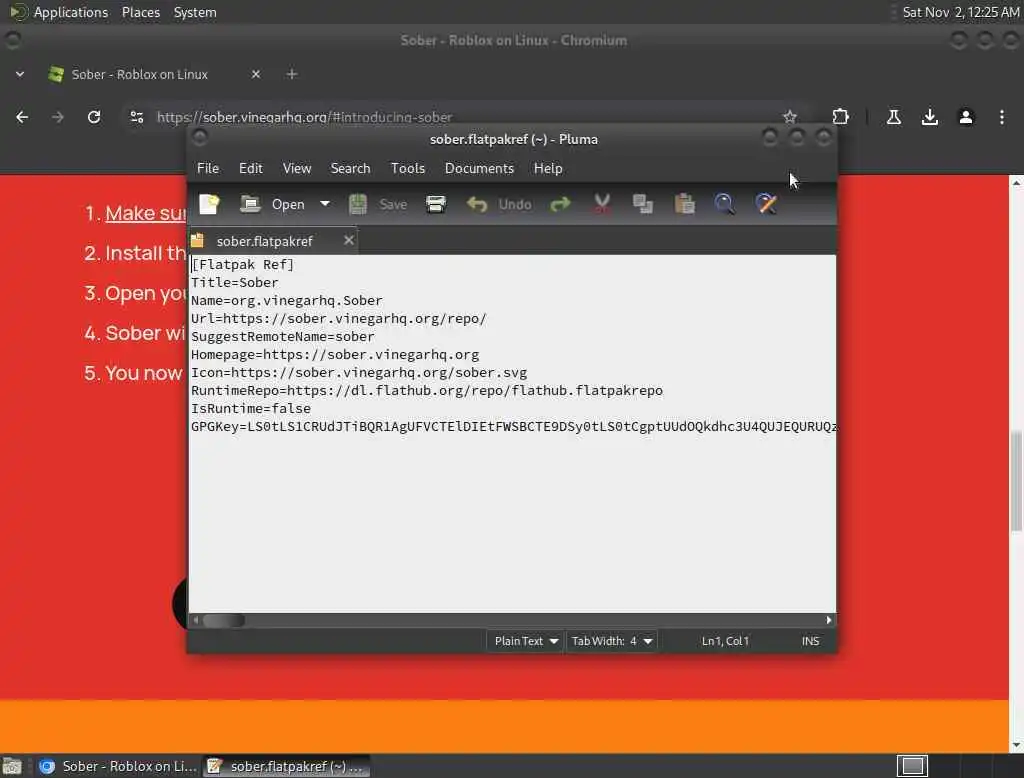Expand the Chromium tab search chevron

20,74
